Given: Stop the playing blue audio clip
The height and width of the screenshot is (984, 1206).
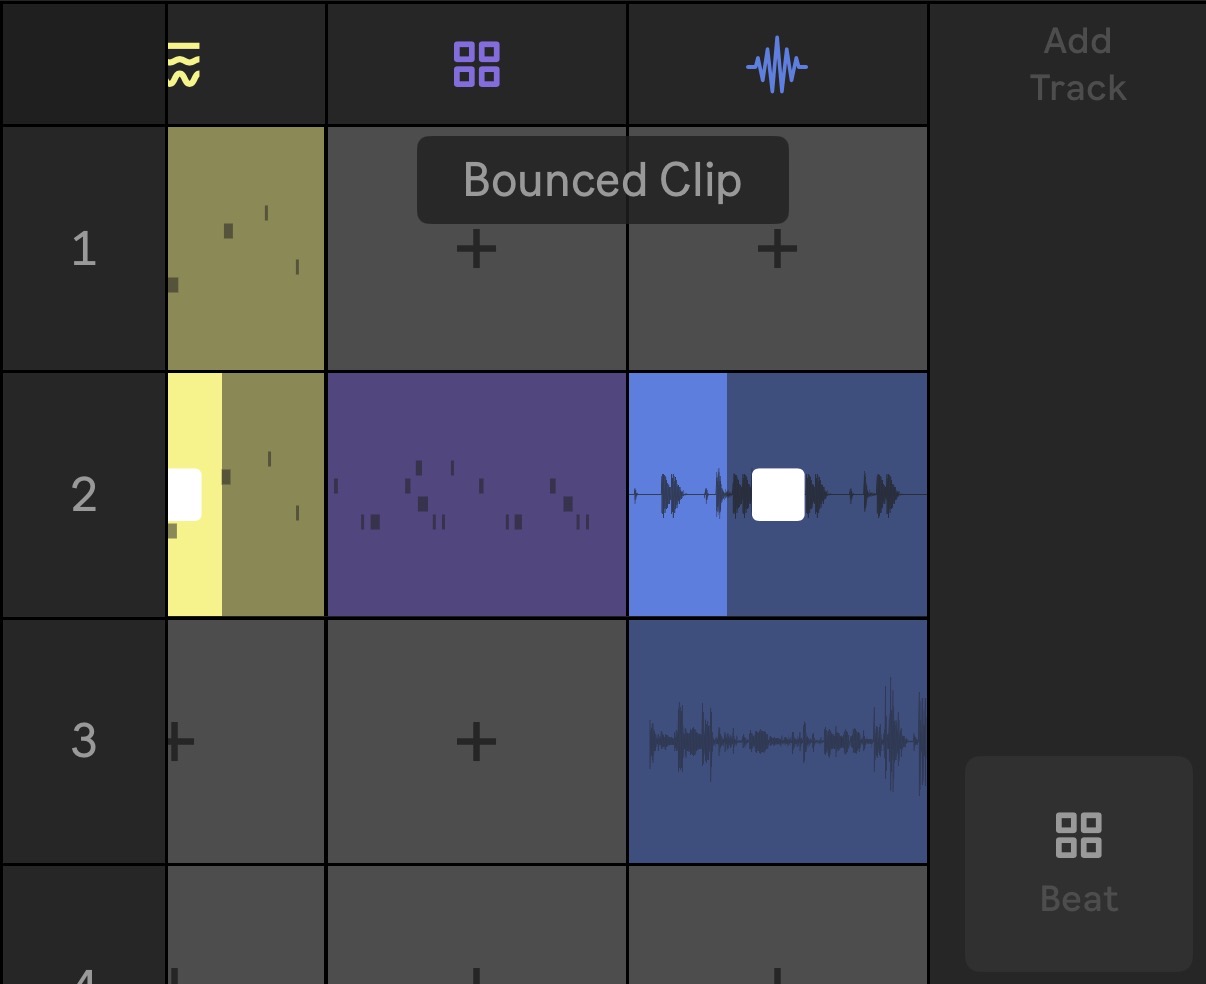Looking at the screenshot, I should 778,494.
